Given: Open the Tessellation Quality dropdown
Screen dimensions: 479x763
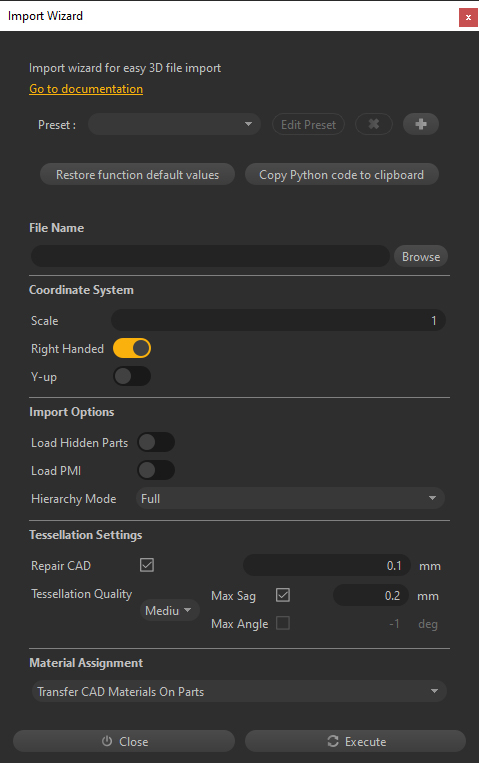Looking at the screenshot, I should coord(169,610).
